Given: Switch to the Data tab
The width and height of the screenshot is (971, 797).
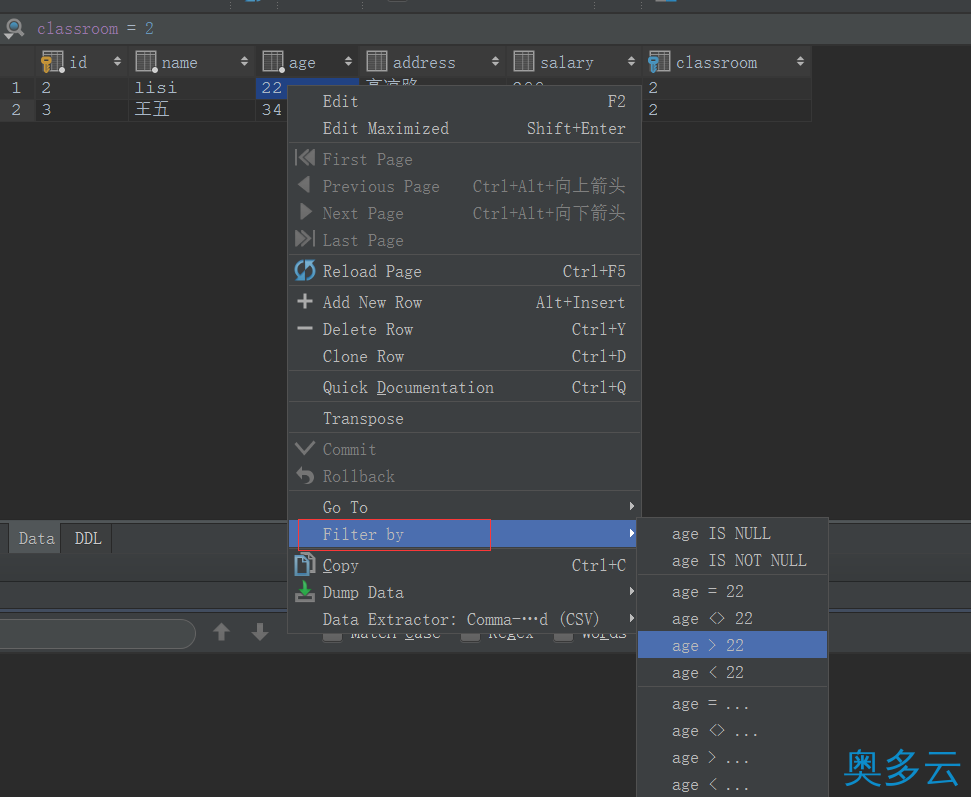Looking at the screenshot, I should coord(36,538).
